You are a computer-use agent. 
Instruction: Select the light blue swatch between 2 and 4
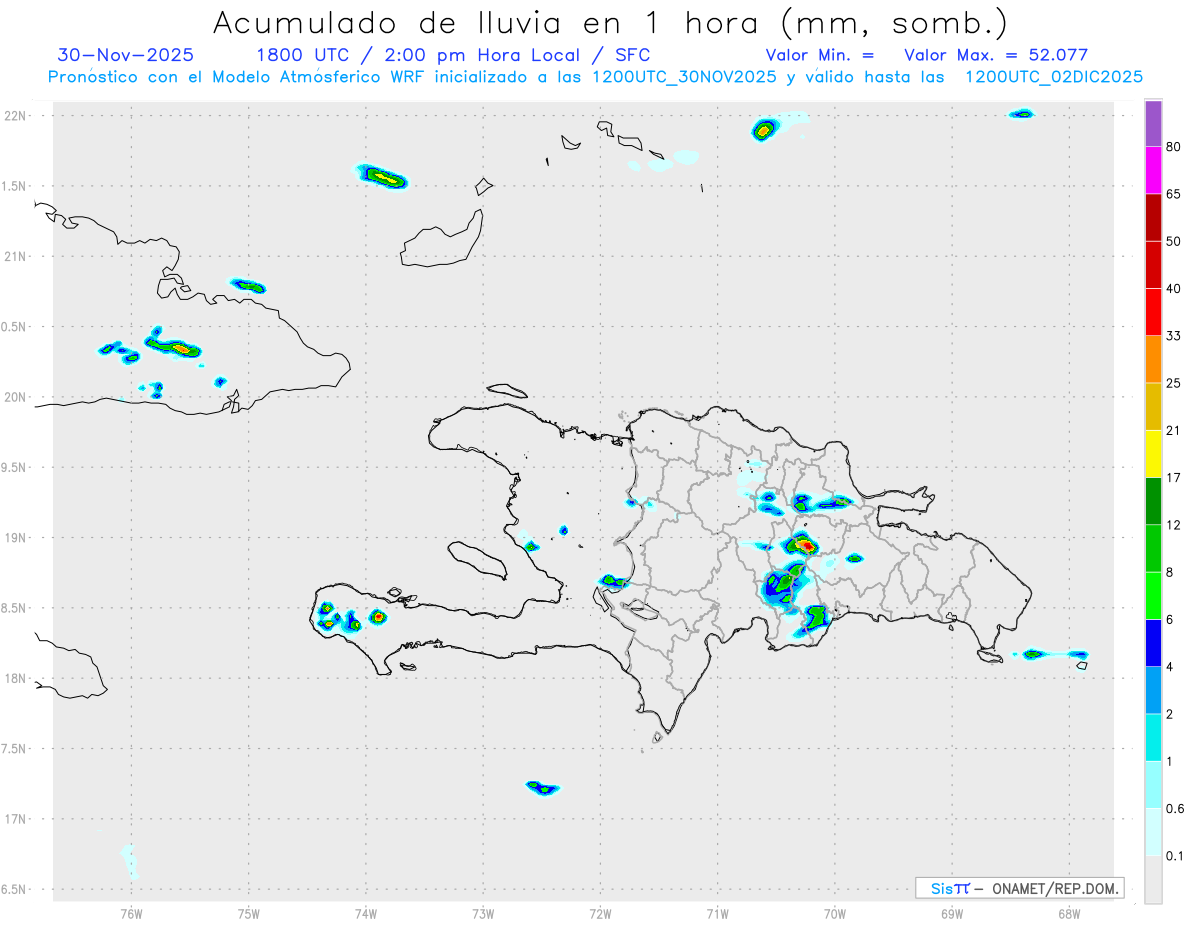(x=1153, y=689)
